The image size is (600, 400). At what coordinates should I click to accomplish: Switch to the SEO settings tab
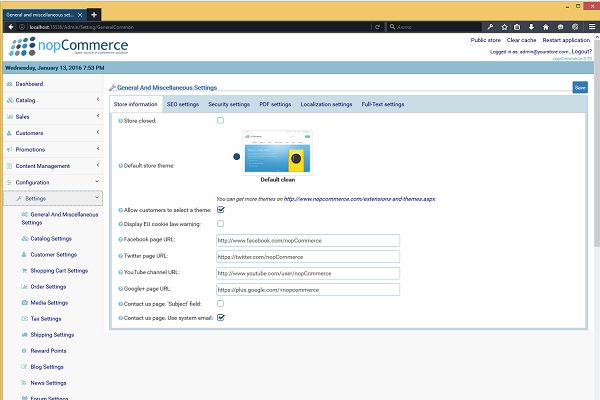click(182, 104)
